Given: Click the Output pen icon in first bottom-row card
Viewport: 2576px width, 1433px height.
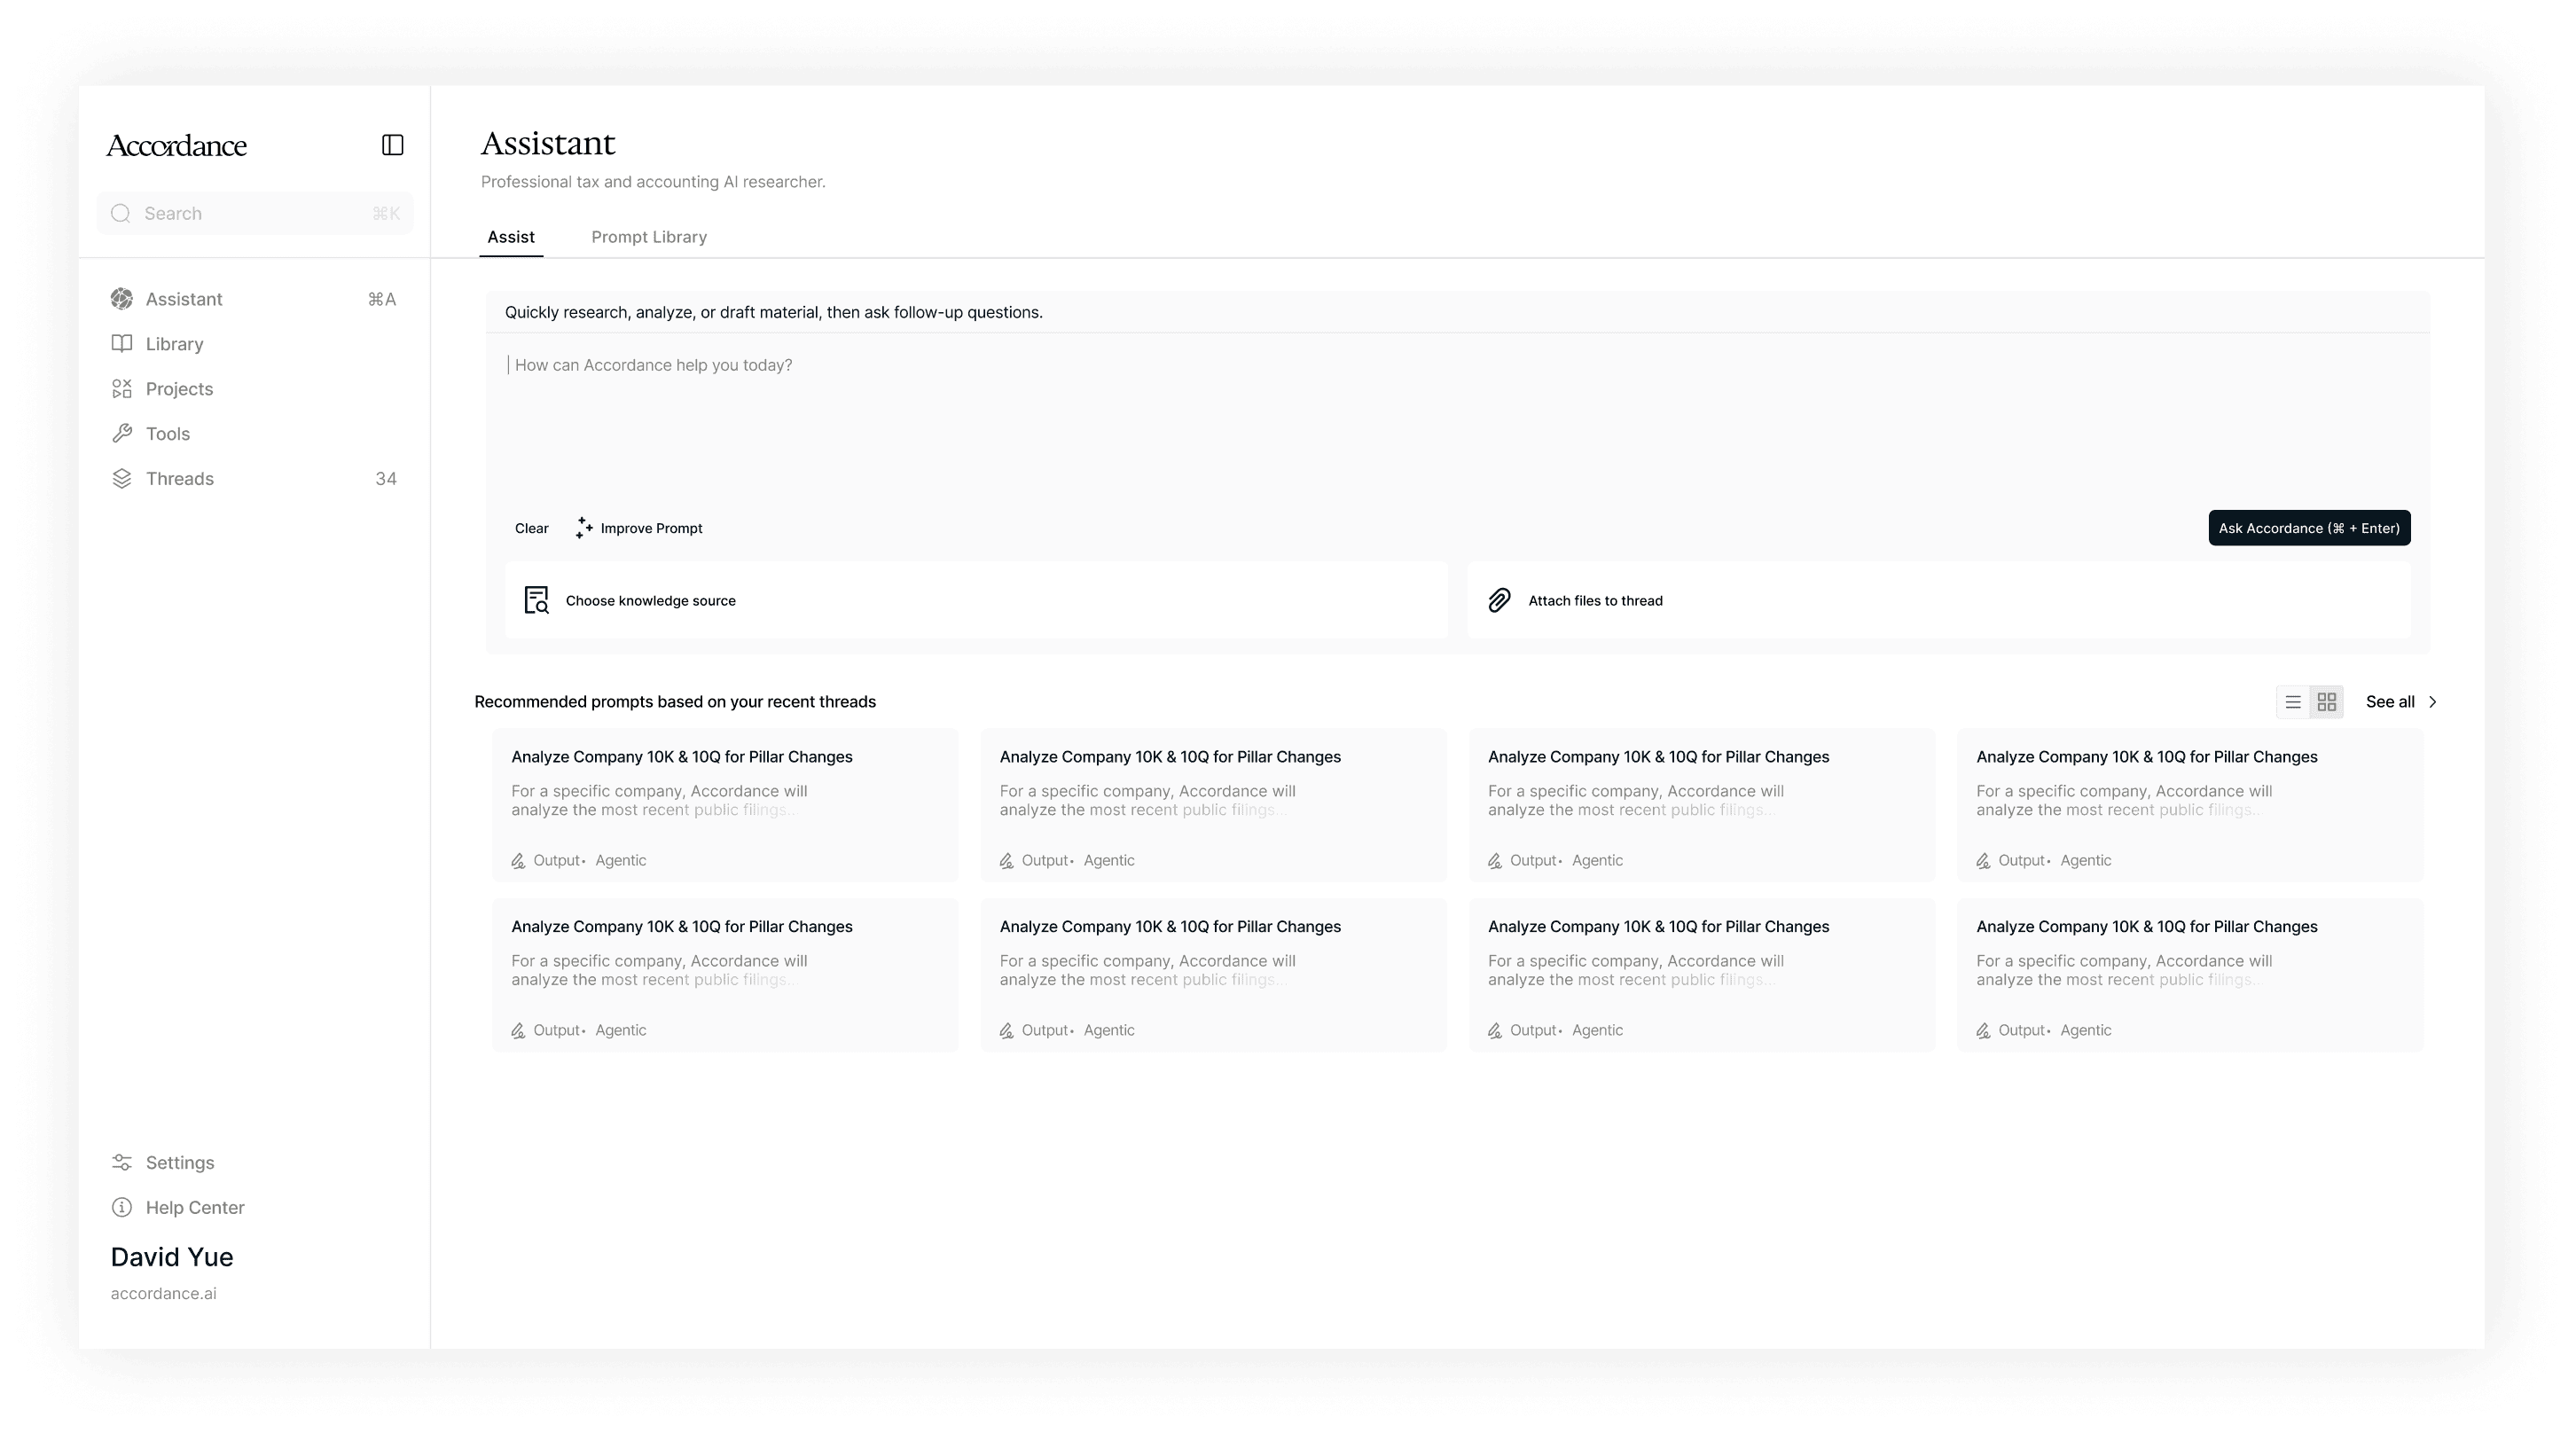Looking at the screenshot, I should (x=518, y=1031).
